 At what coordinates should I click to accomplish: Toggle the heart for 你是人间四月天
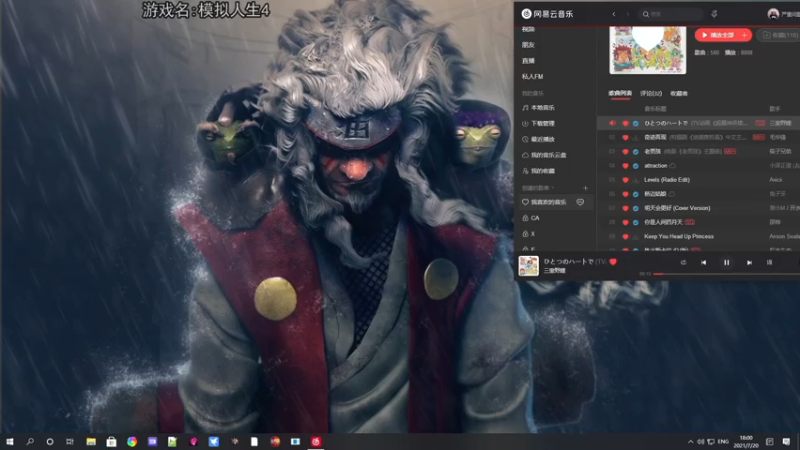[626, 222]
